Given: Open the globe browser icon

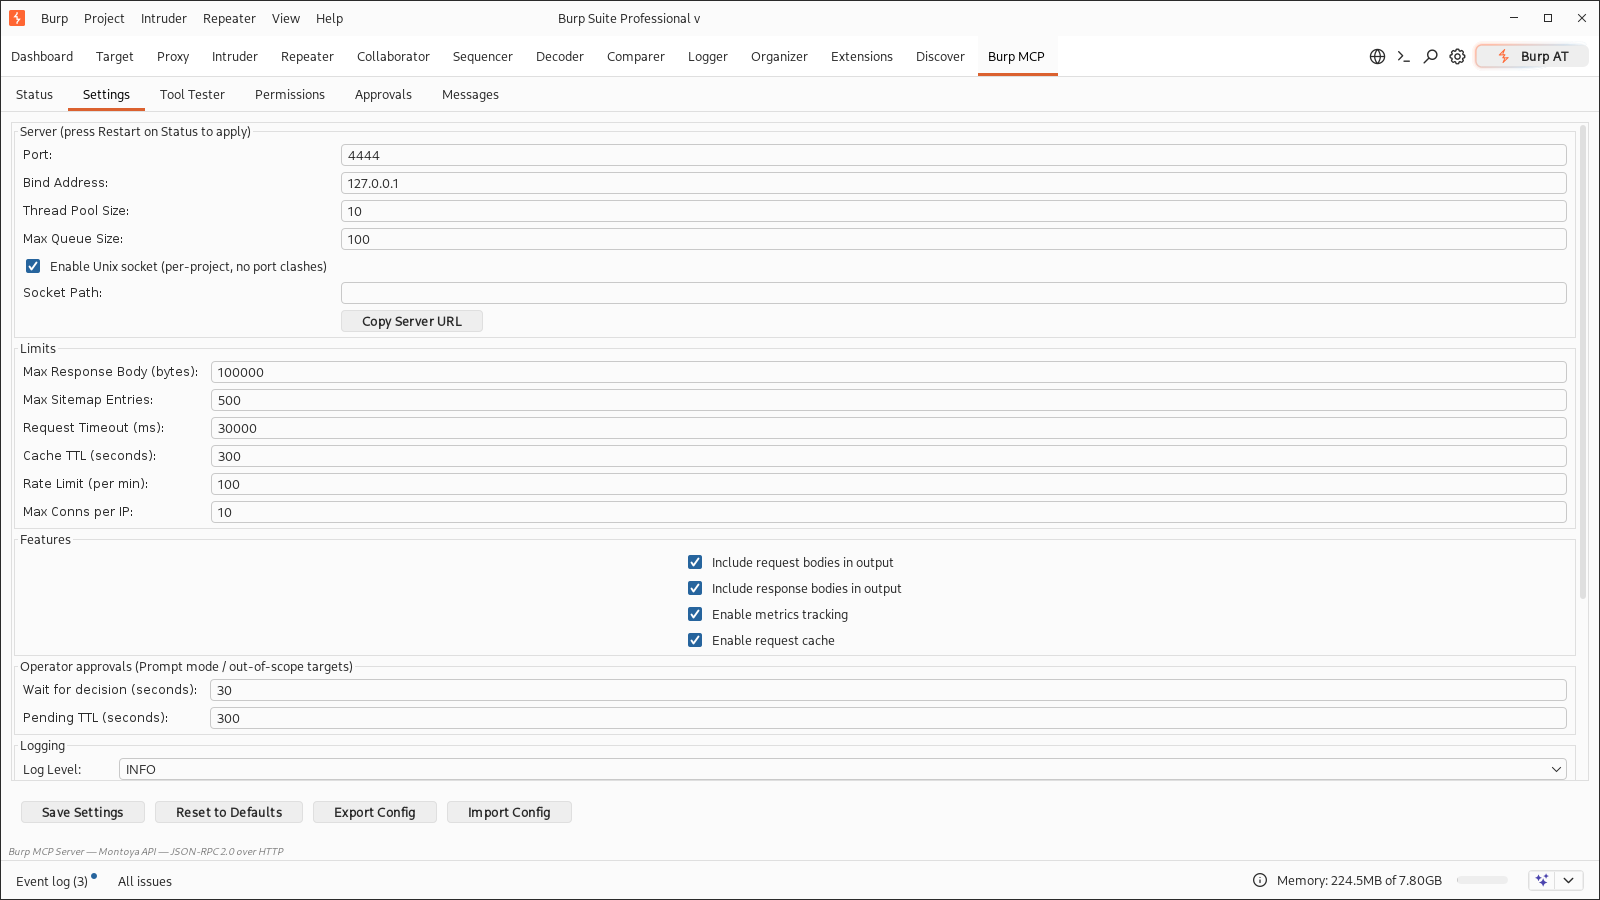Looking at the screenshot, I should [1377, 57].
